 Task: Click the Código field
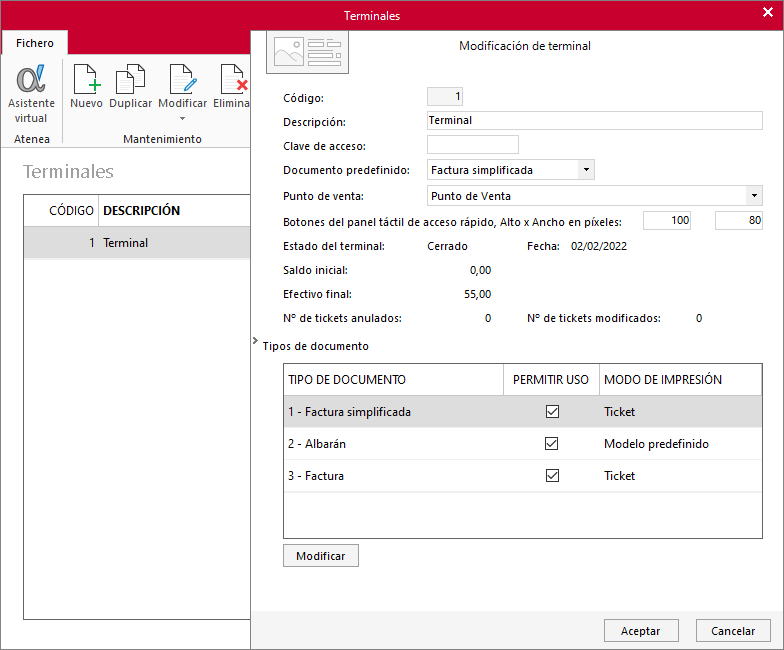coord(444,96)
